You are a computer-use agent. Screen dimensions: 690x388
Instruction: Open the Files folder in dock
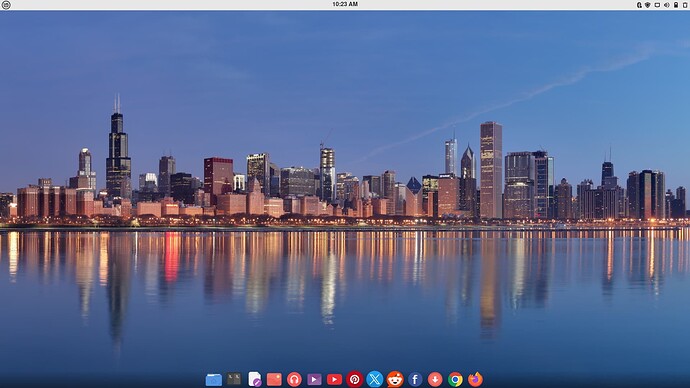213,379
